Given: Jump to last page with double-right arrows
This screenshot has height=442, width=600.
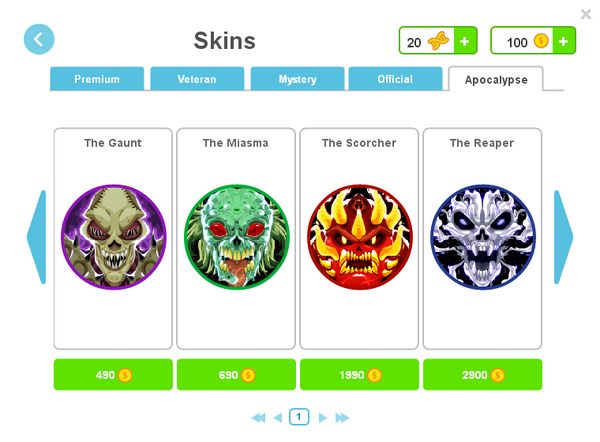Looking at the screenshot, I should coord(342,418).
